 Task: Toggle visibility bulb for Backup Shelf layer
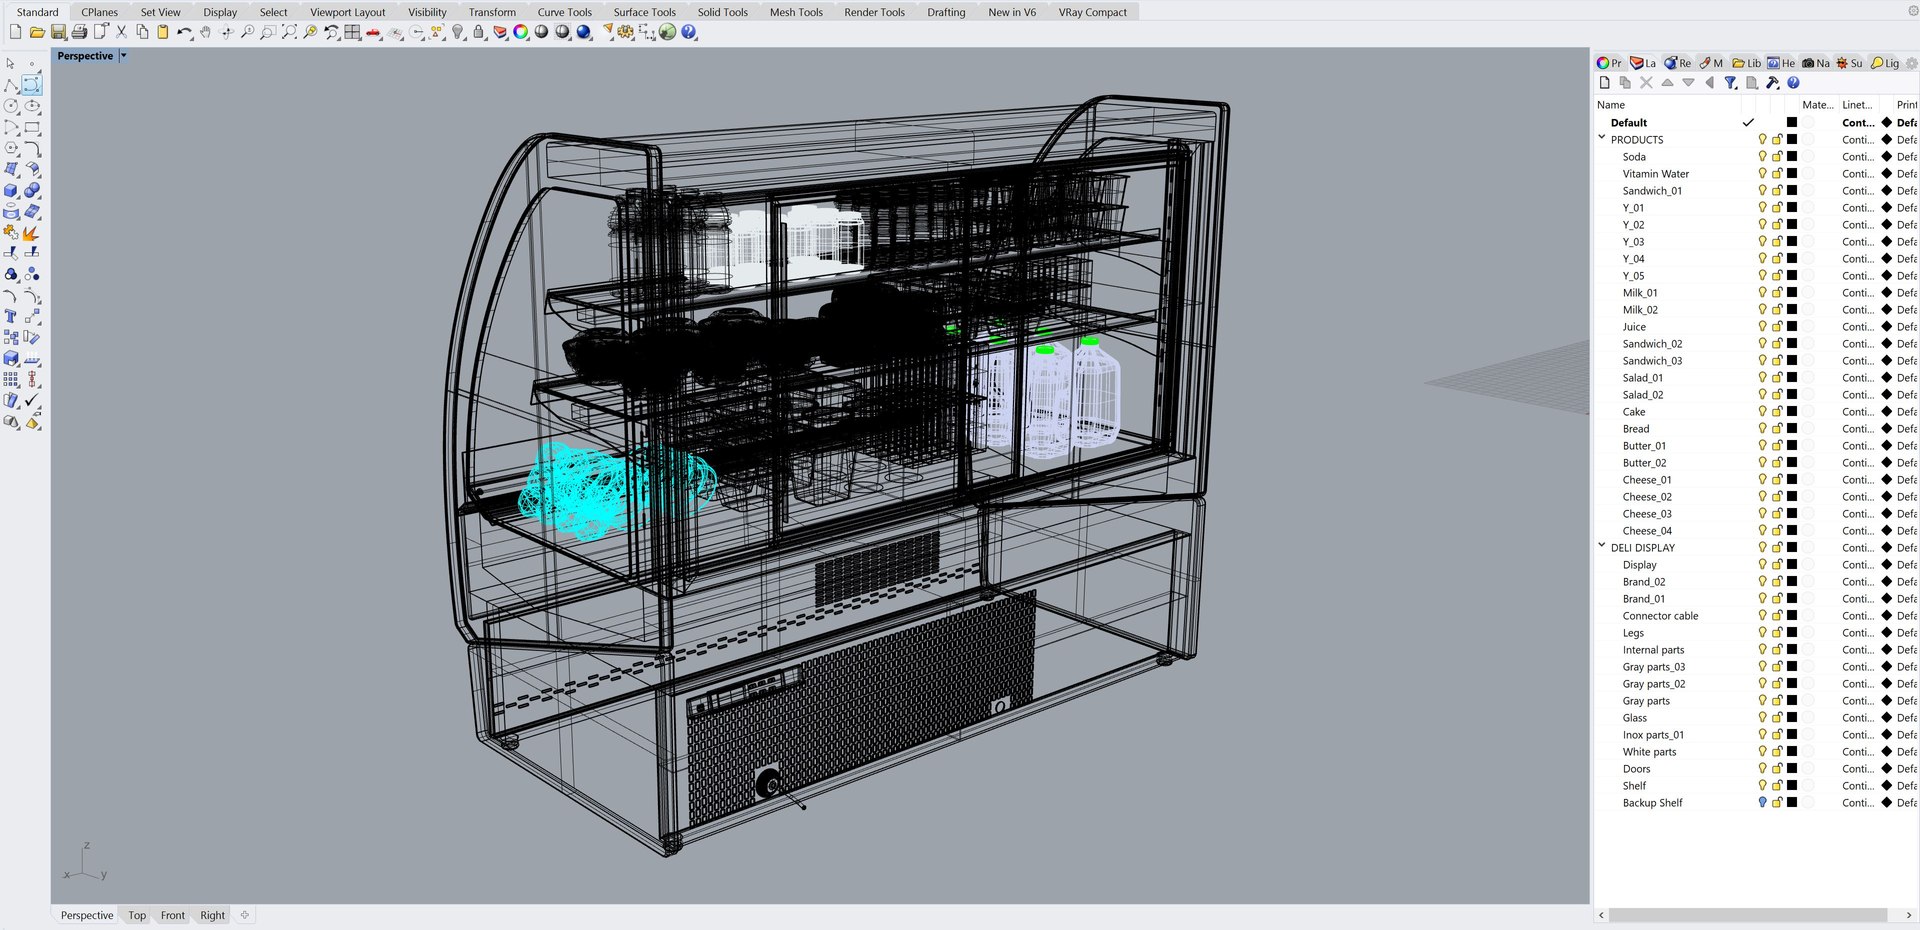coord(1762,803)
